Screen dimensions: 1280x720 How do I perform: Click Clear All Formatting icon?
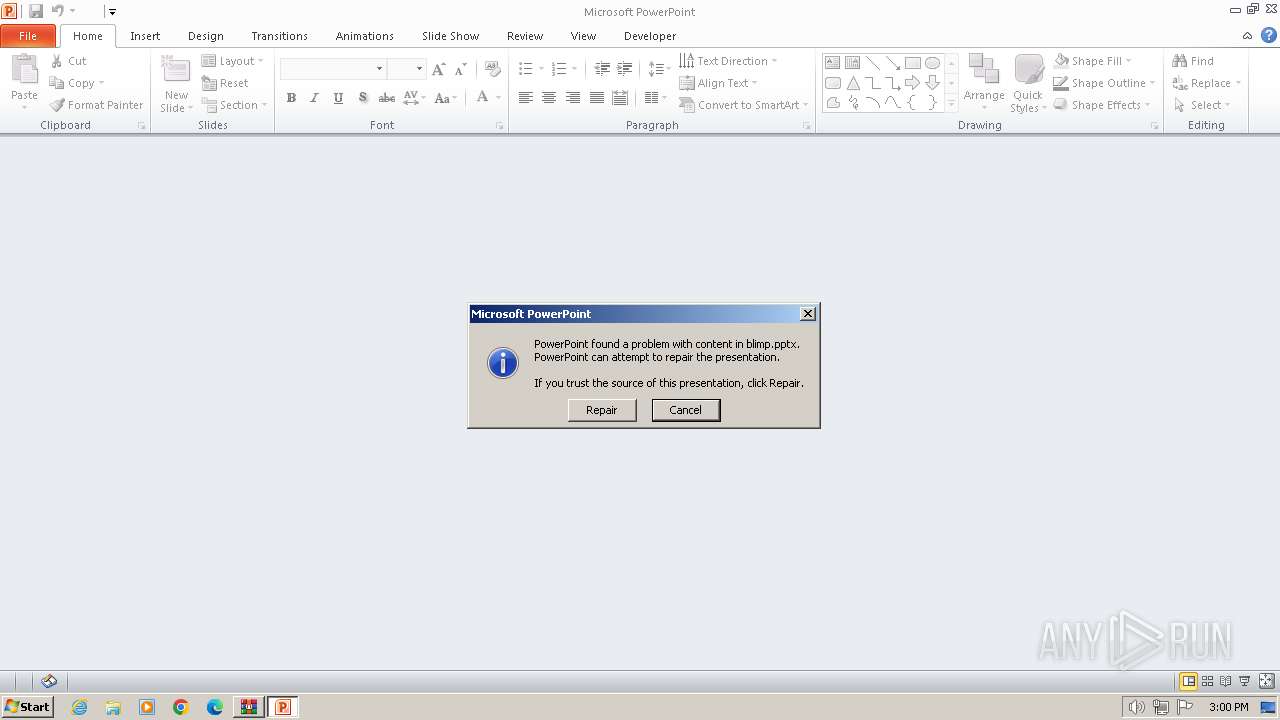tap(492, 69)
